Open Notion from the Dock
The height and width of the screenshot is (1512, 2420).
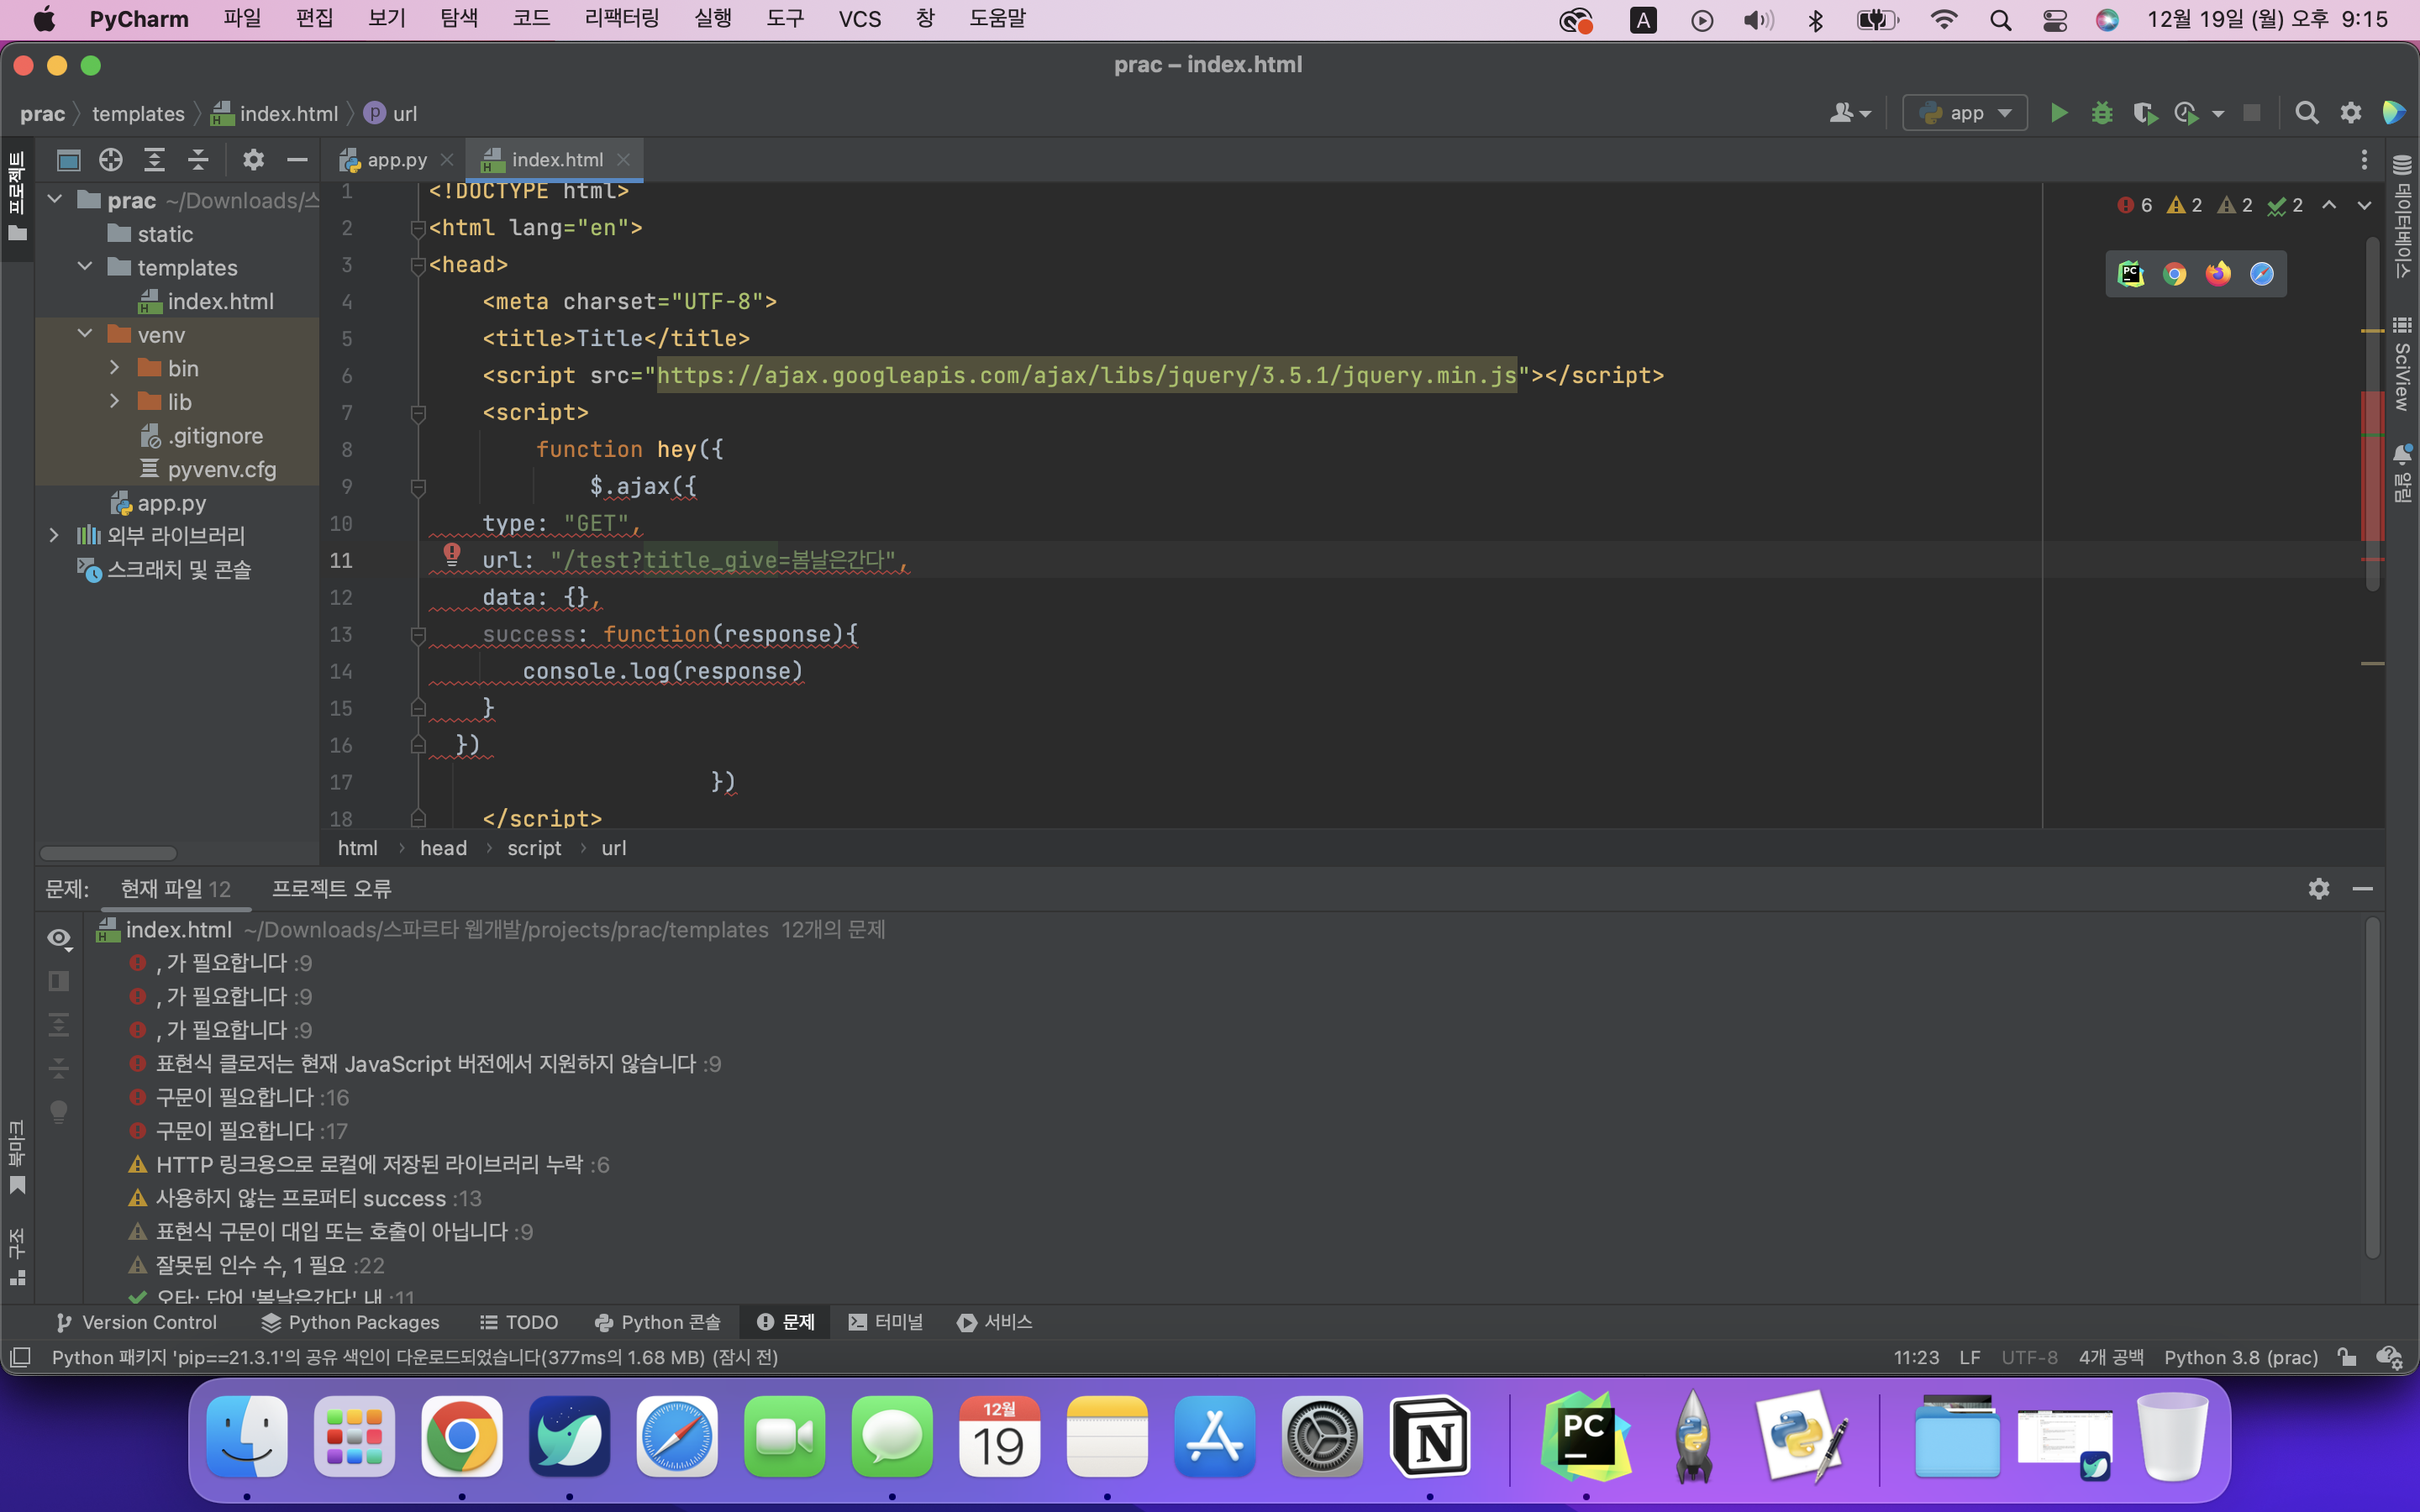[1430, 1436]
